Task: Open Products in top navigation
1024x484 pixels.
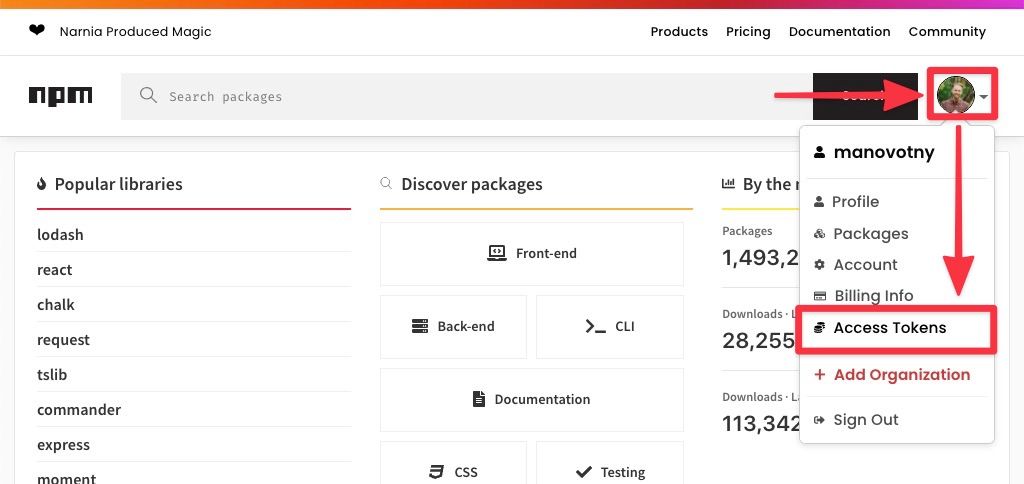Action: pyautogui.click(x=679, y=31)
